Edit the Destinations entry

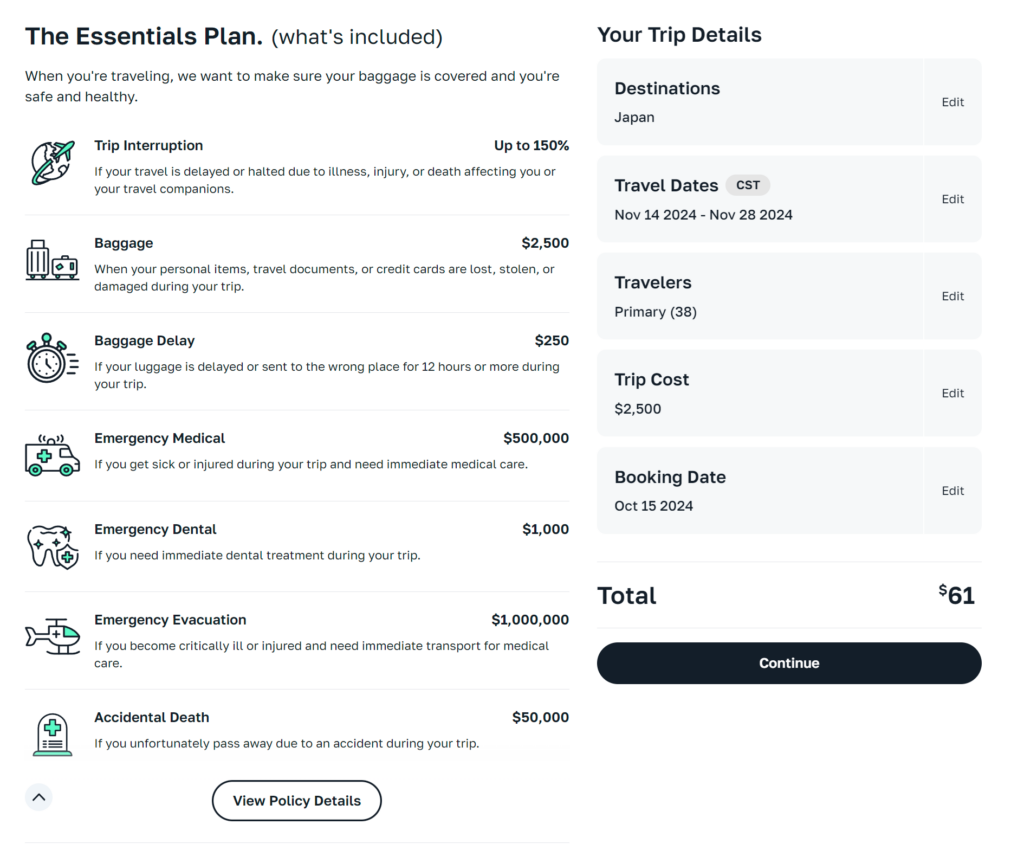(x=952, y=102)
